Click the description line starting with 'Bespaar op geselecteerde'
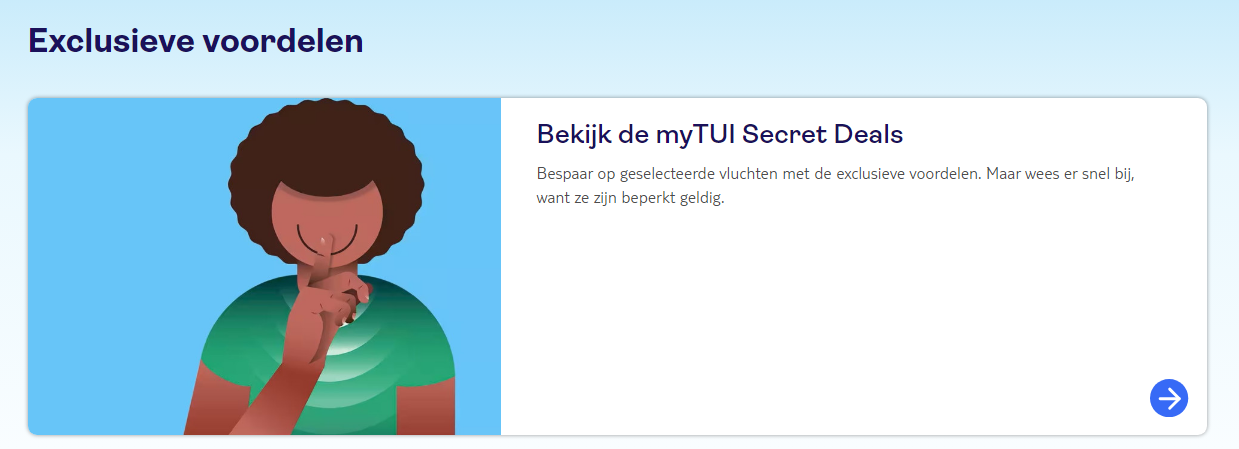The image size is (1239, 449). click(836, 174)
